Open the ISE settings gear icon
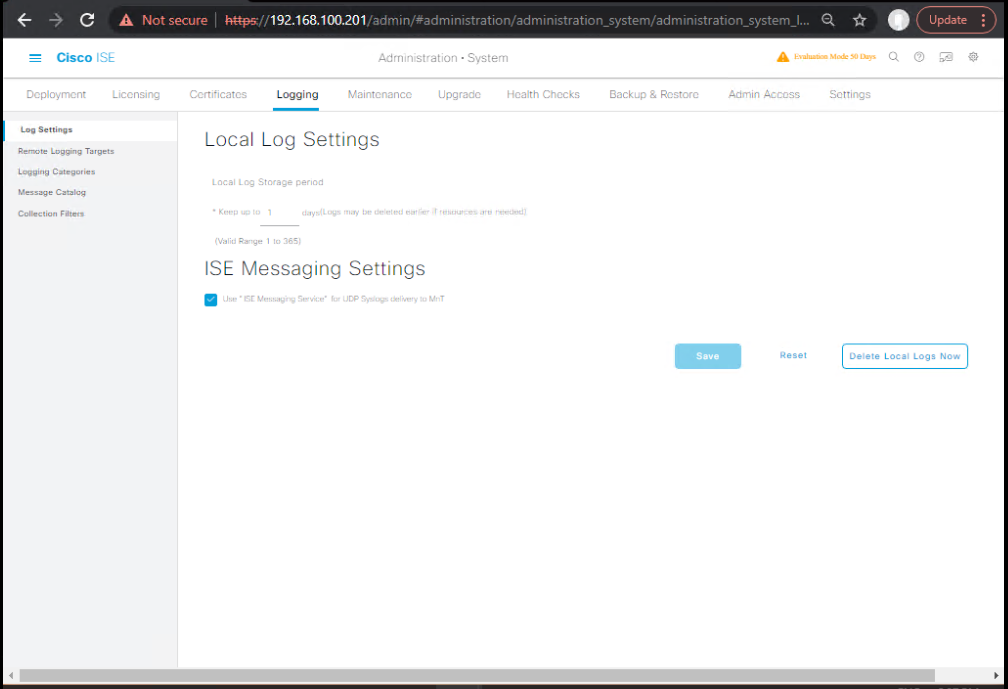This screenshot has width=1008, height=689. [x=973, y=57]
